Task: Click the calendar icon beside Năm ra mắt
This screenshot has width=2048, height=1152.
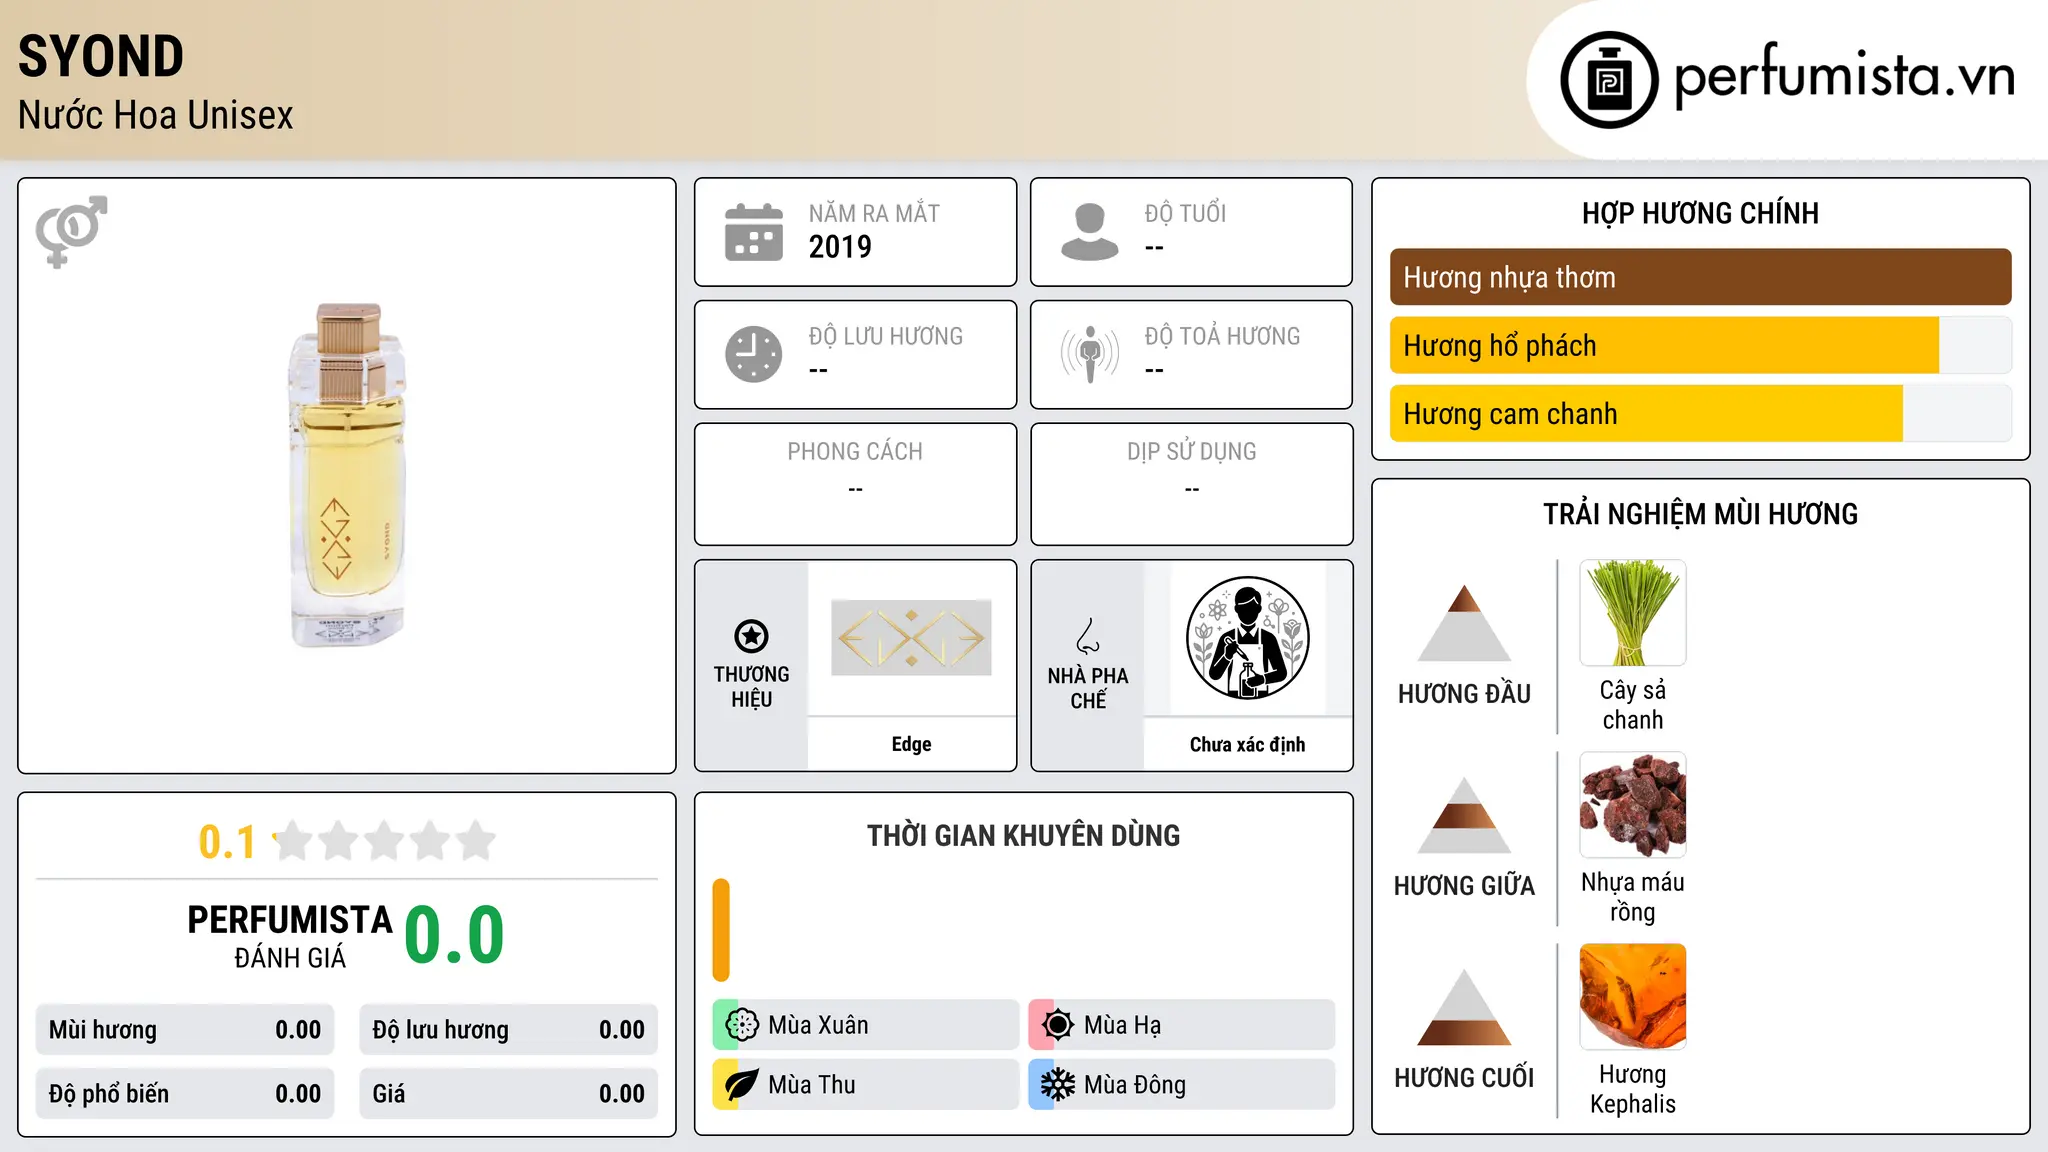Action: point(754,232)
